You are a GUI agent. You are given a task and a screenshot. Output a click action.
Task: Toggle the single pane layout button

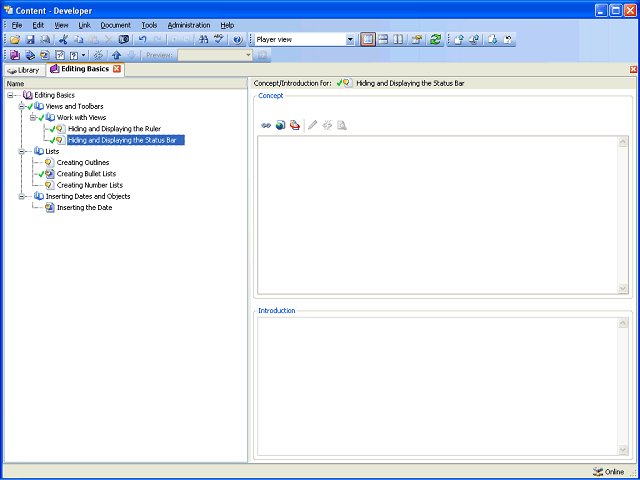tap(368, 40)
